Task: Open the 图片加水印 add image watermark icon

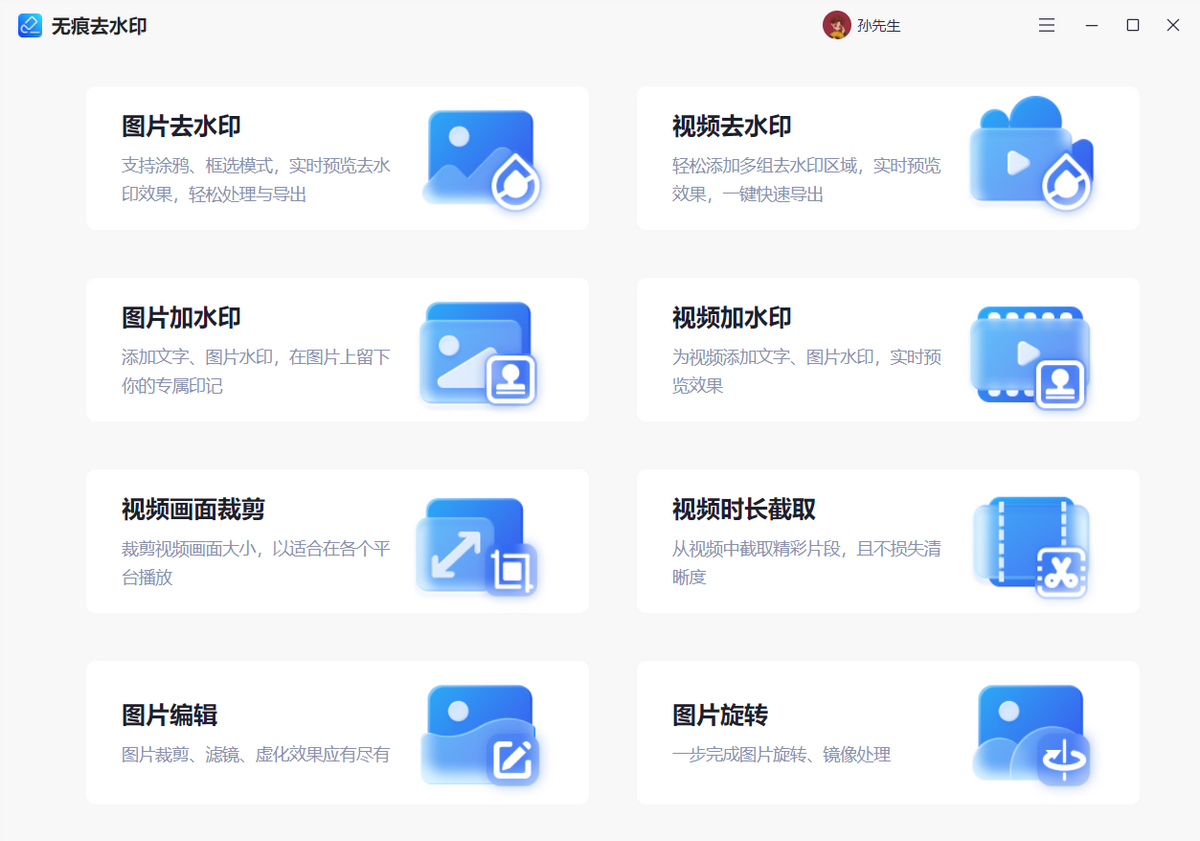Action: (478, 349)
